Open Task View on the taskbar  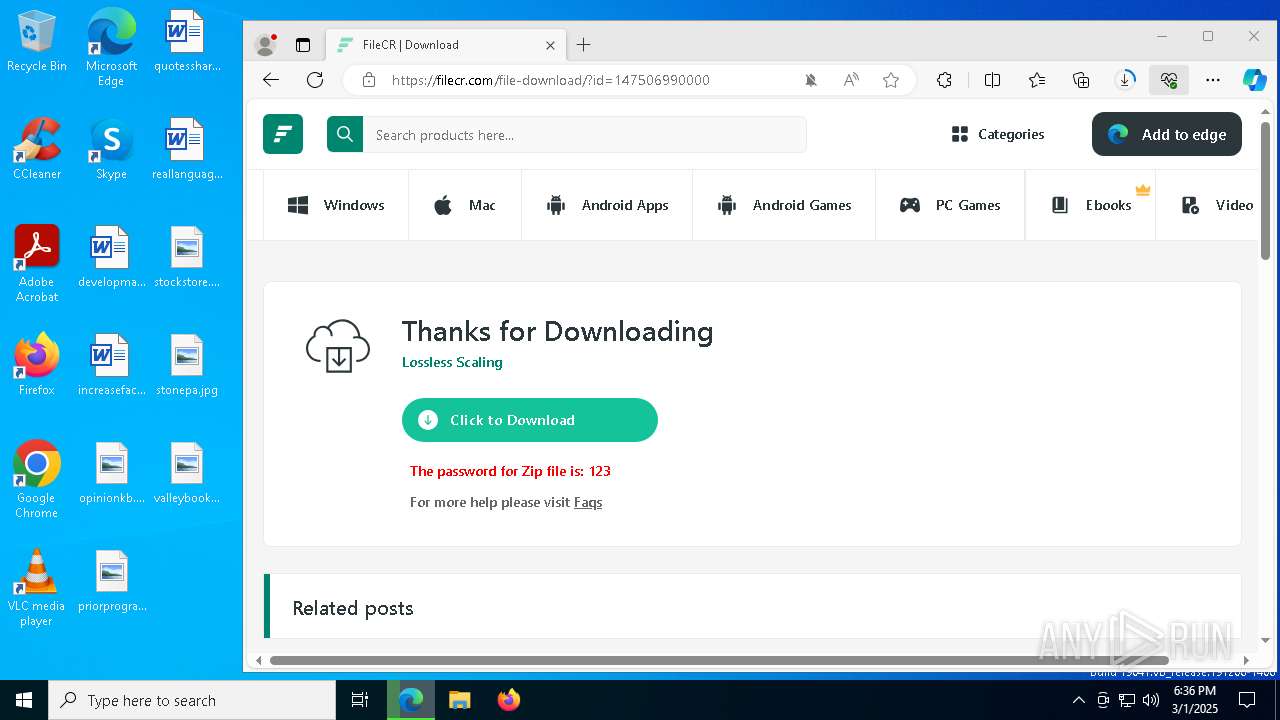click(x=360, y=700)
